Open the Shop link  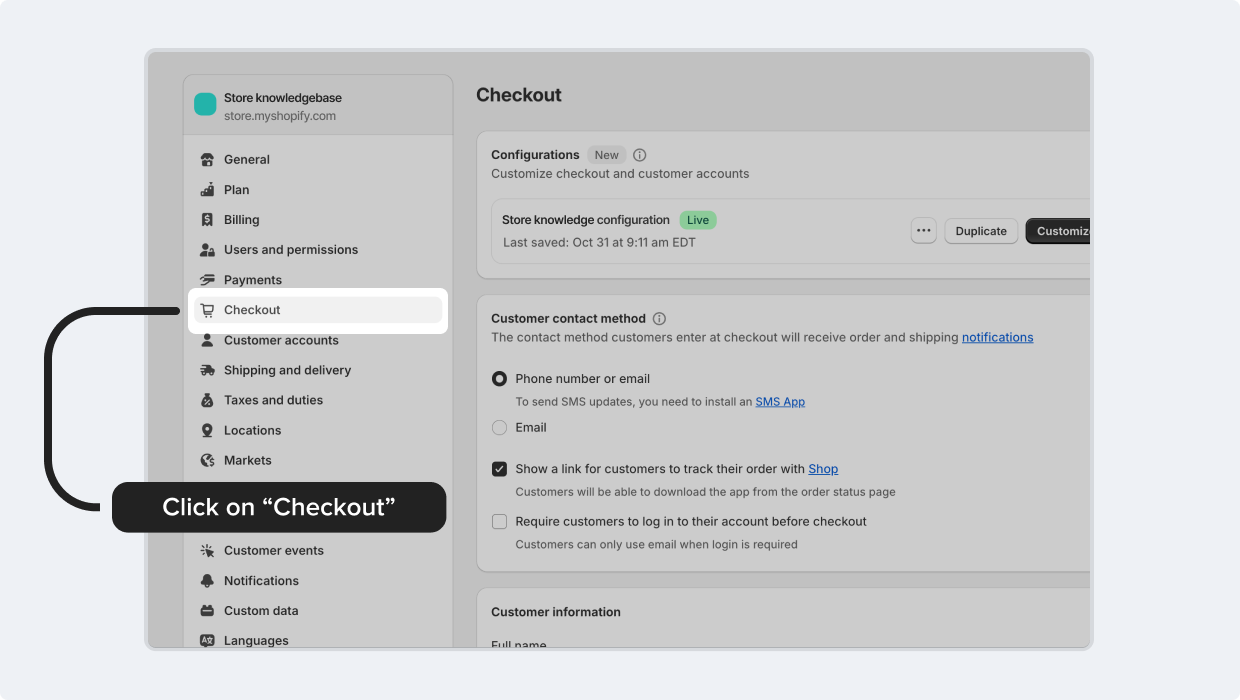pyautogui.click(x=823, y=469)
